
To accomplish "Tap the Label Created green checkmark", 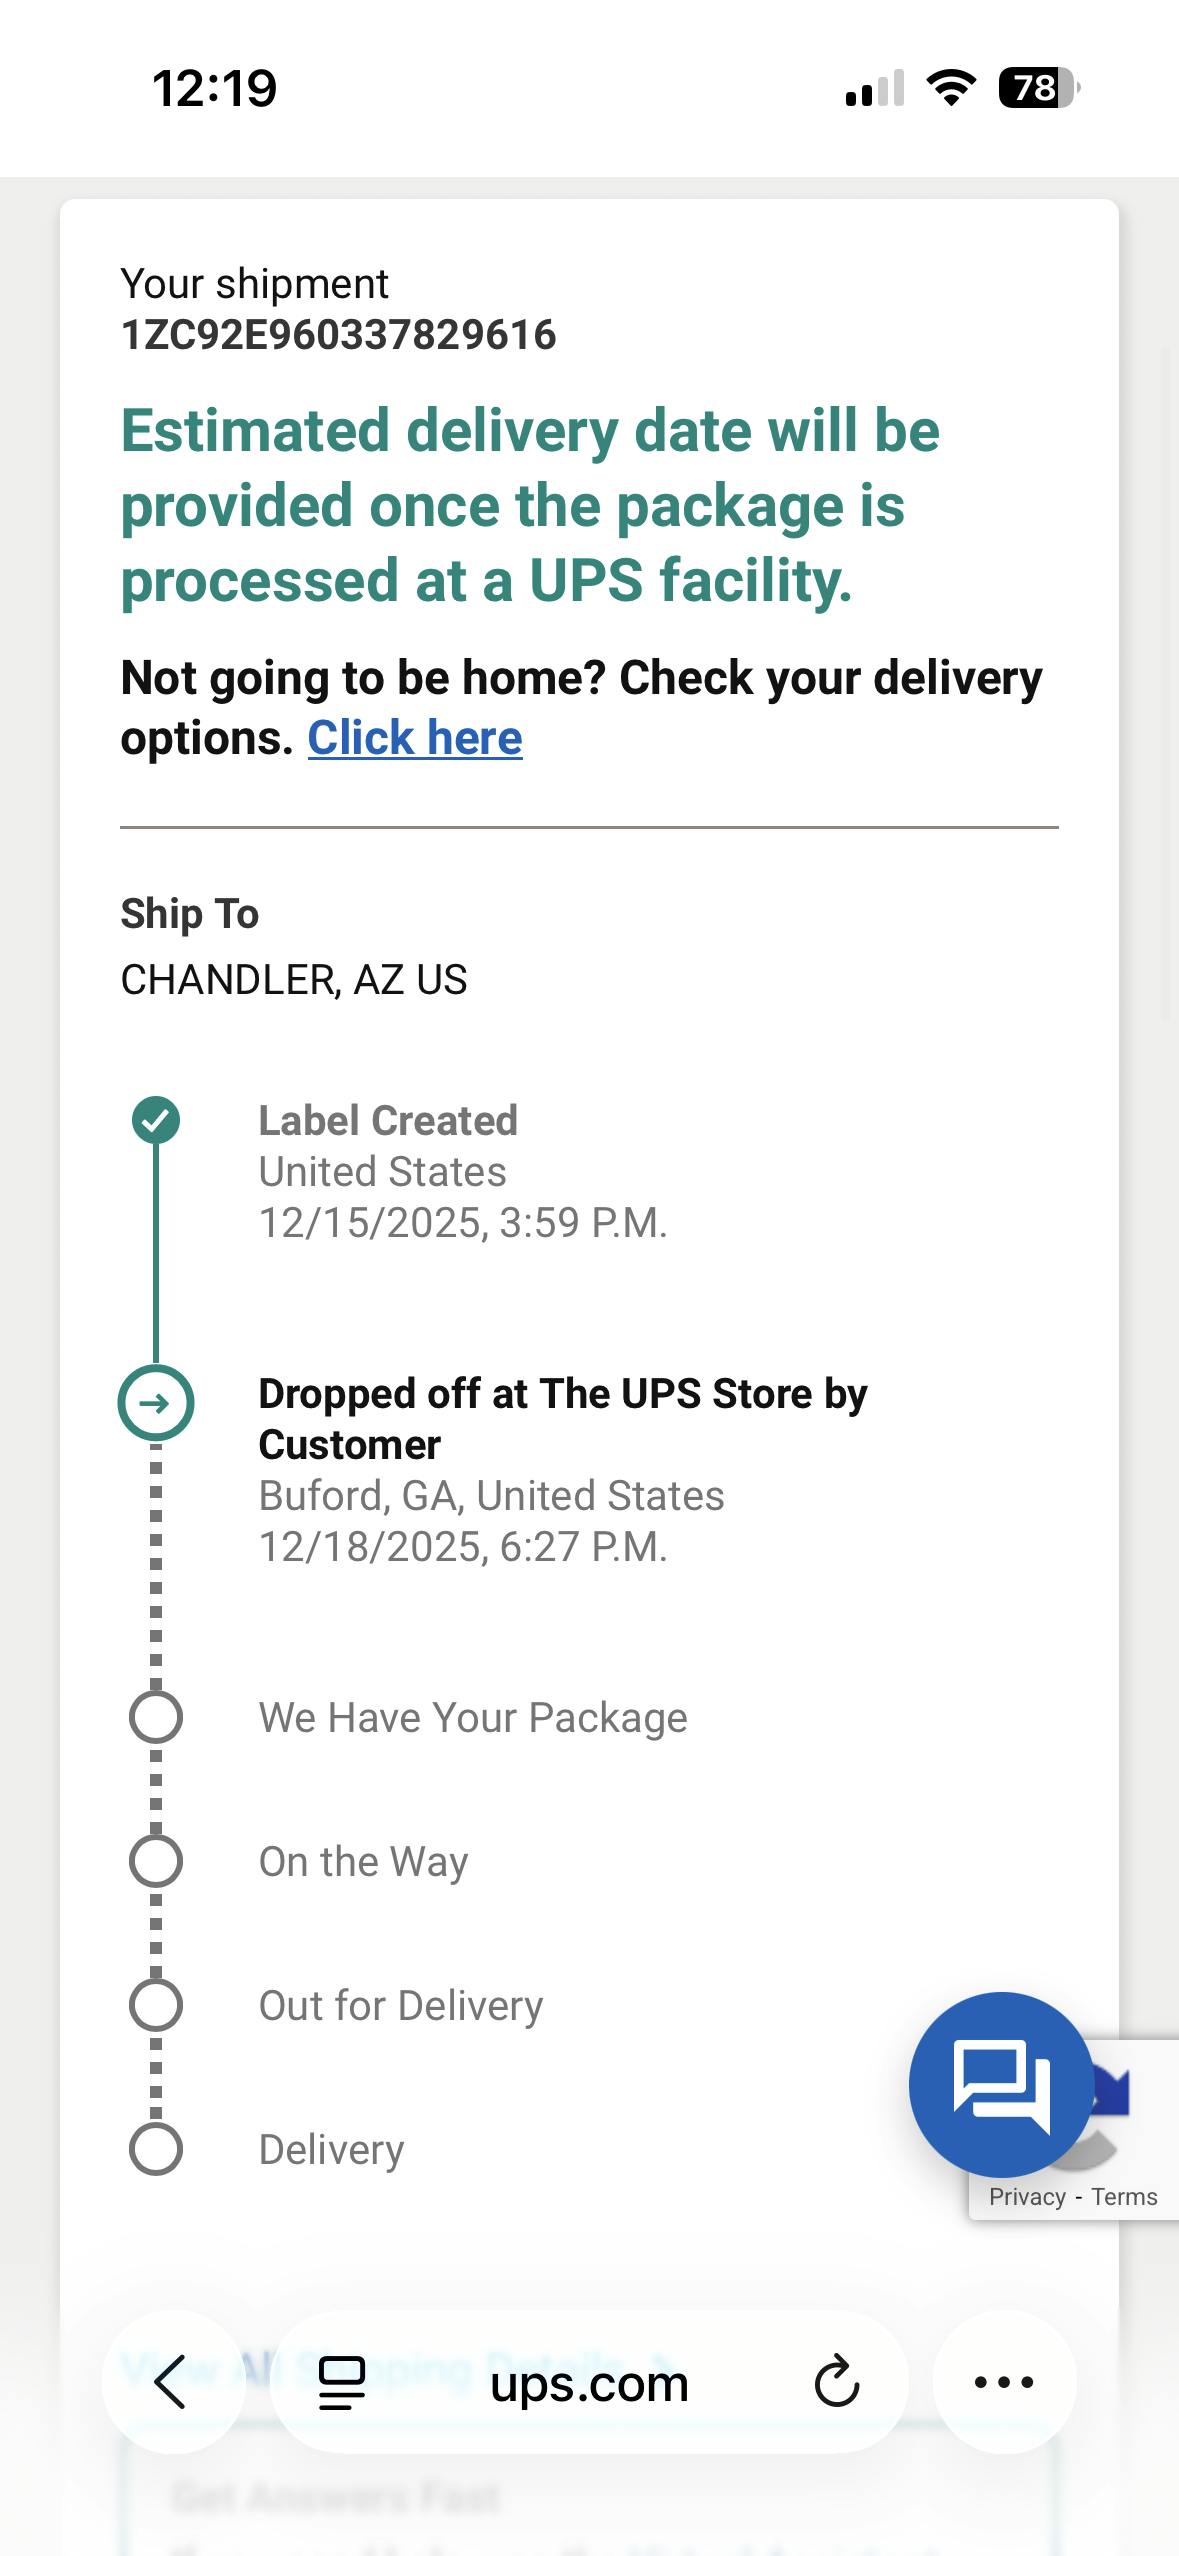I will 156,1120.
